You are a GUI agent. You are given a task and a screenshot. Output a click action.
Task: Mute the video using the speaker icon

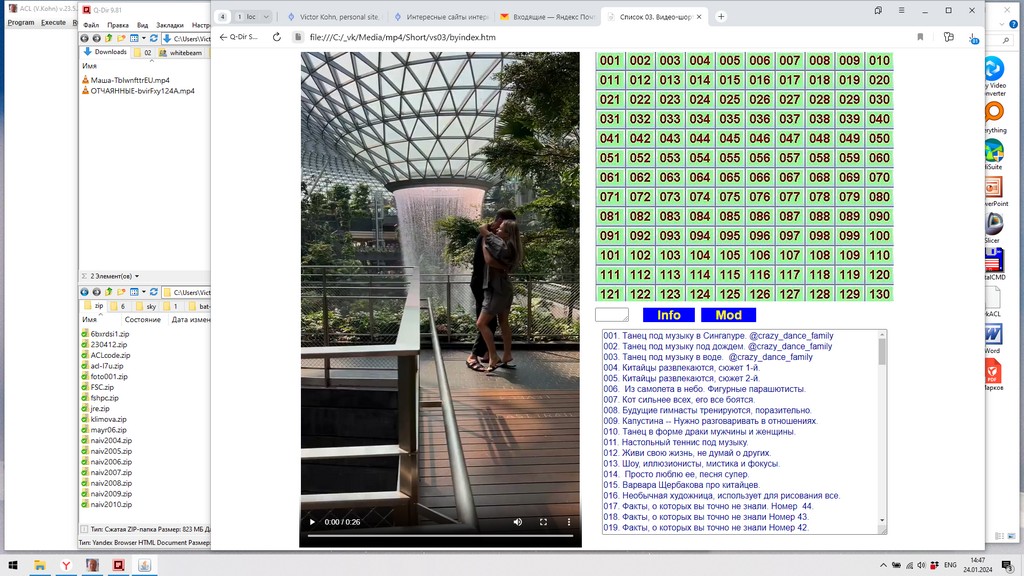pos(518,522)
